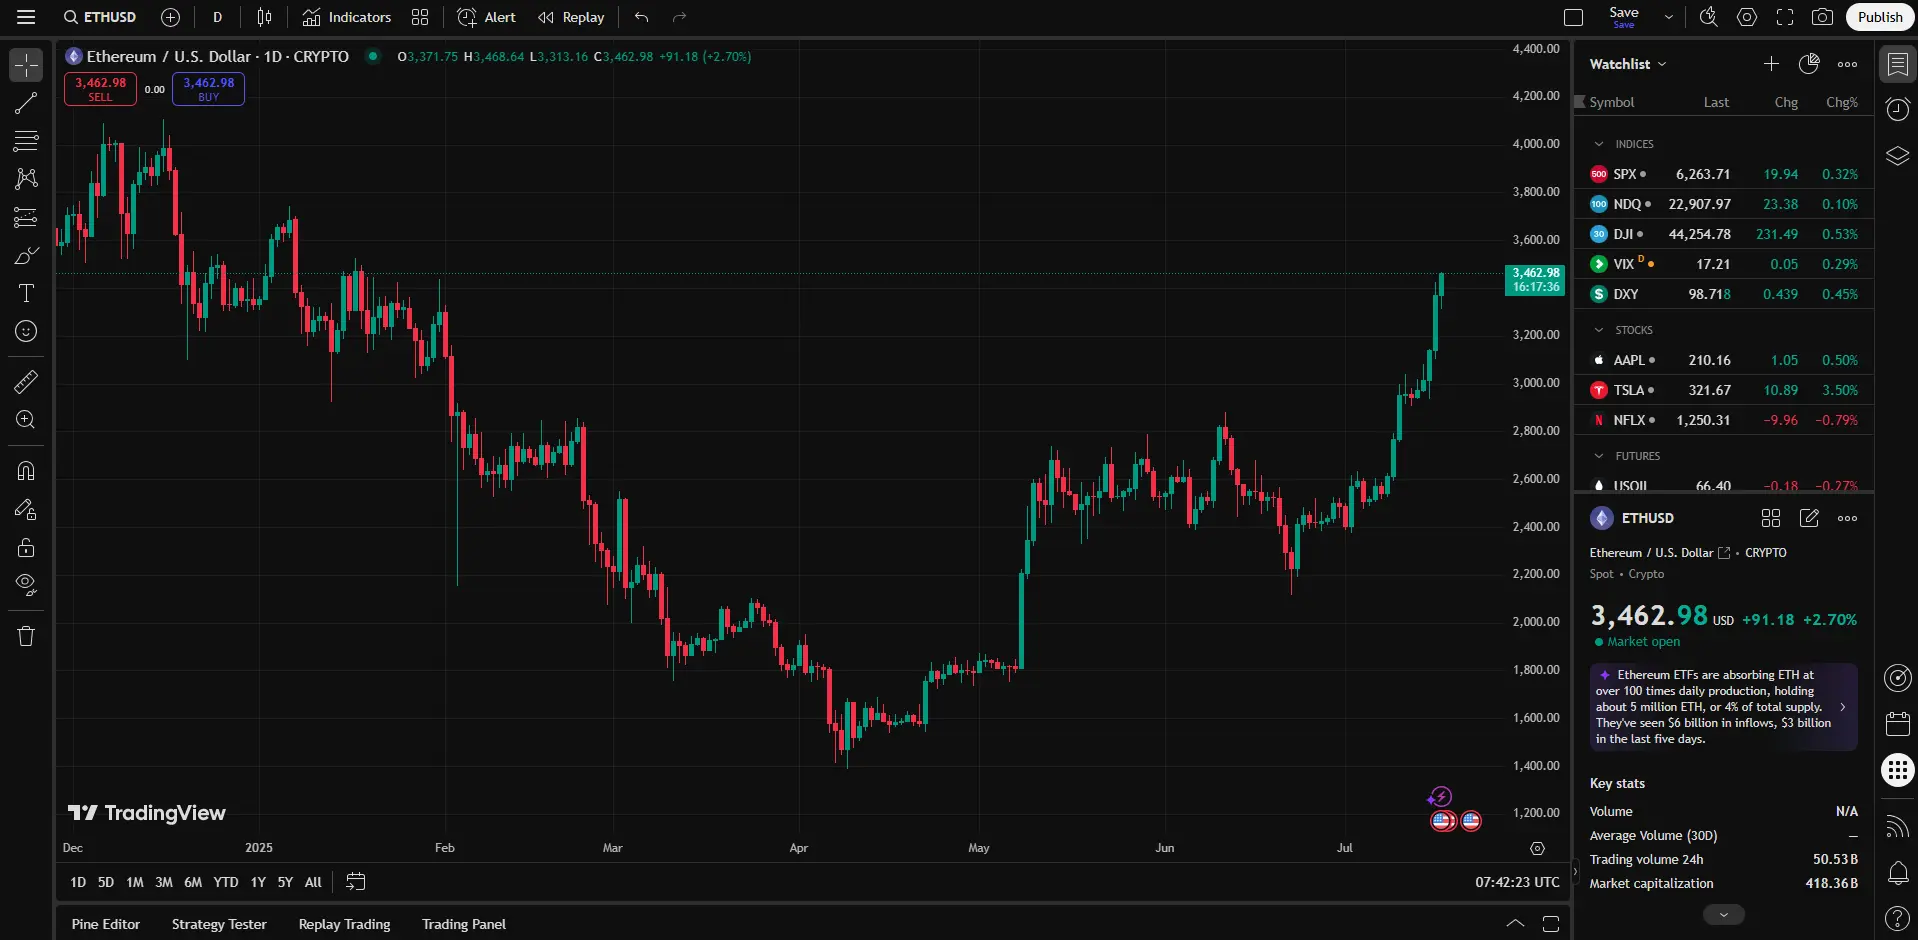Select the pattern drawing tool

pyautogui.click(x=26, y=179)
